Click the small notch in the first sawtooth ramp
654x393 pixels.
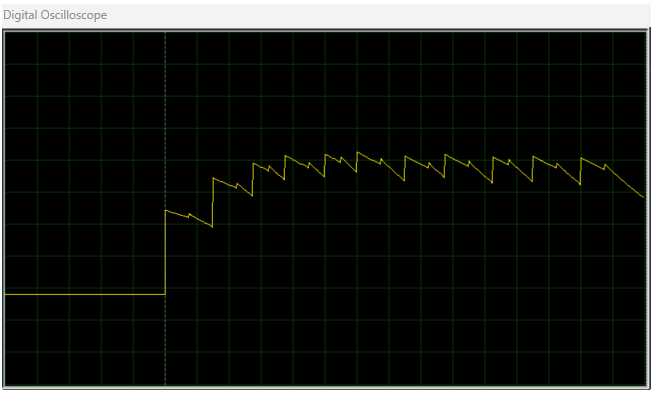[x=189, y=215]
